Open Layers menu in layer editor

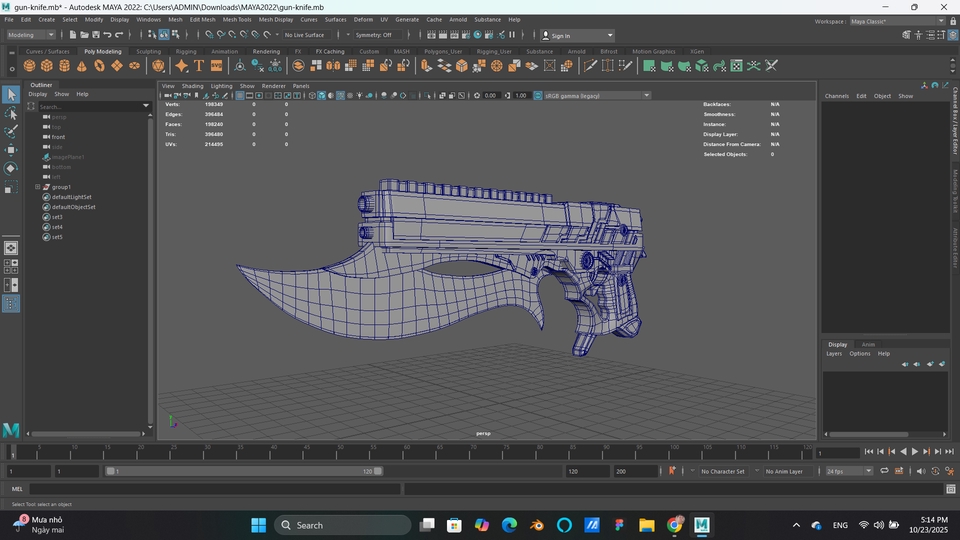pyautogui.click(x=834, y=353)
